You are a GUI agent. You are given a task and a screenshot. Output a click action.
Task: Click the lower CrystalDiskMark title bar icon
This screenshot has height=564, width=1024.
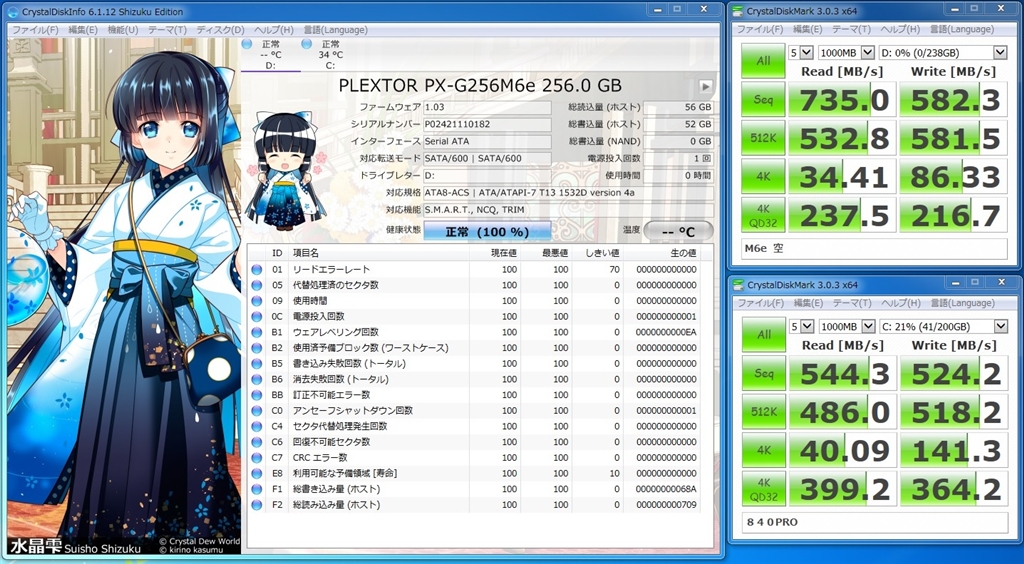click(739, 285)
